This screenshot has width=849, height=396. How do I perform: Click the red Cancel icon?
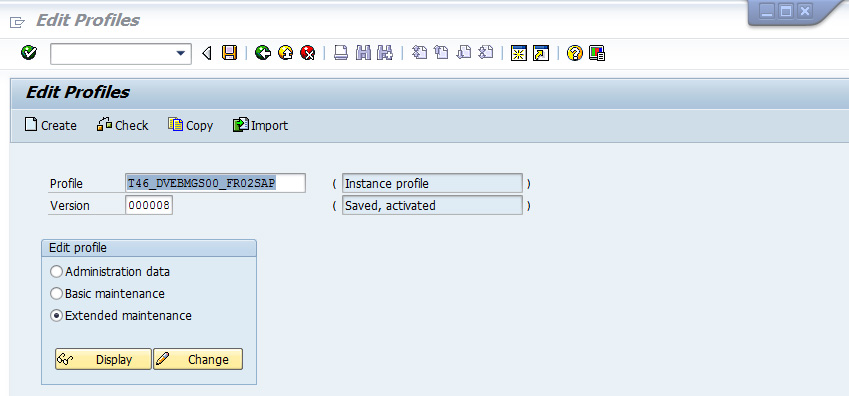pyautogui.click(x=308, y=53)
